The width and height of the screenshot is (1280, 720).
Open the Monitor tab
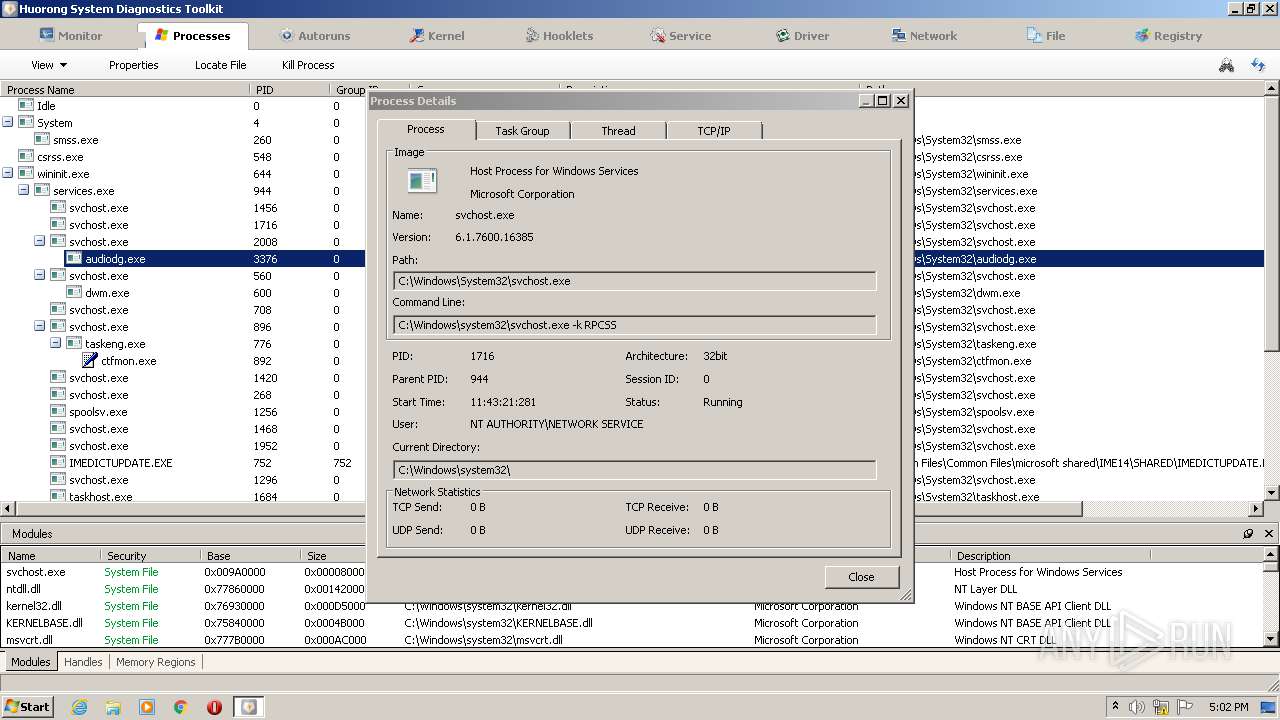(70, 35)
